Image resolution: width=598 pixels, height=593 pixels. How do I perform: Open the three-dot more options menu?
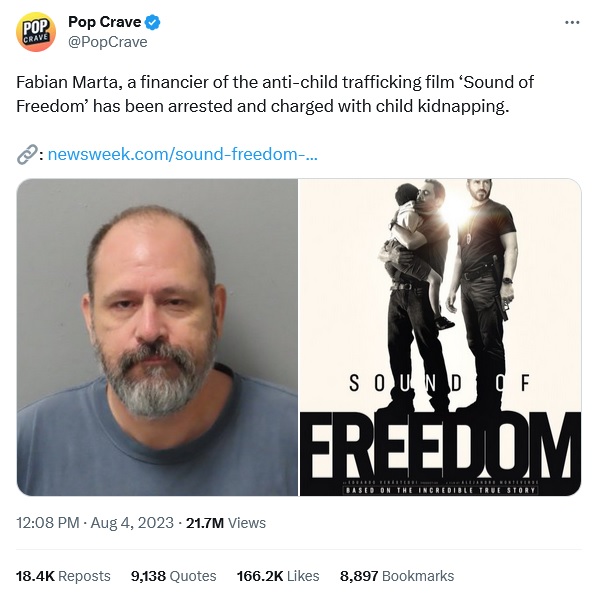572,22
